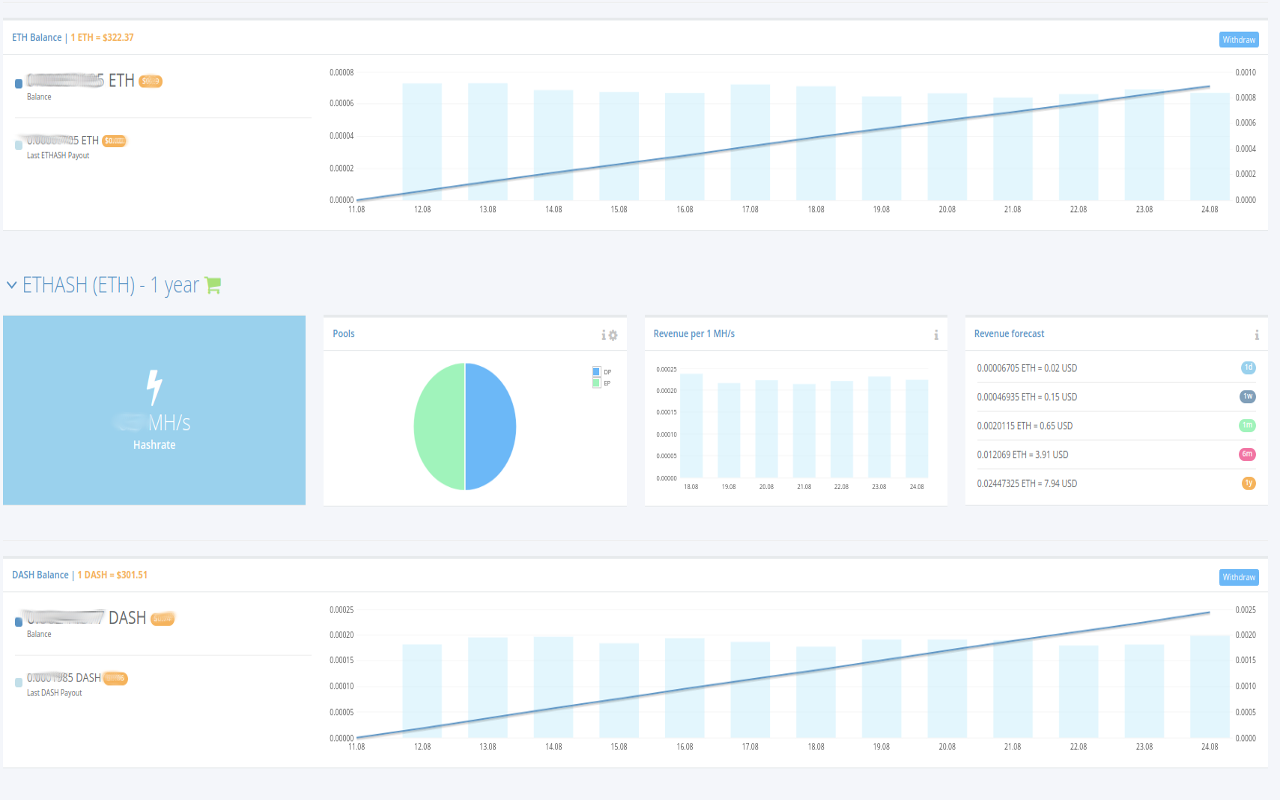Click the 14.08 bar in DASH chart

(553, 687)
